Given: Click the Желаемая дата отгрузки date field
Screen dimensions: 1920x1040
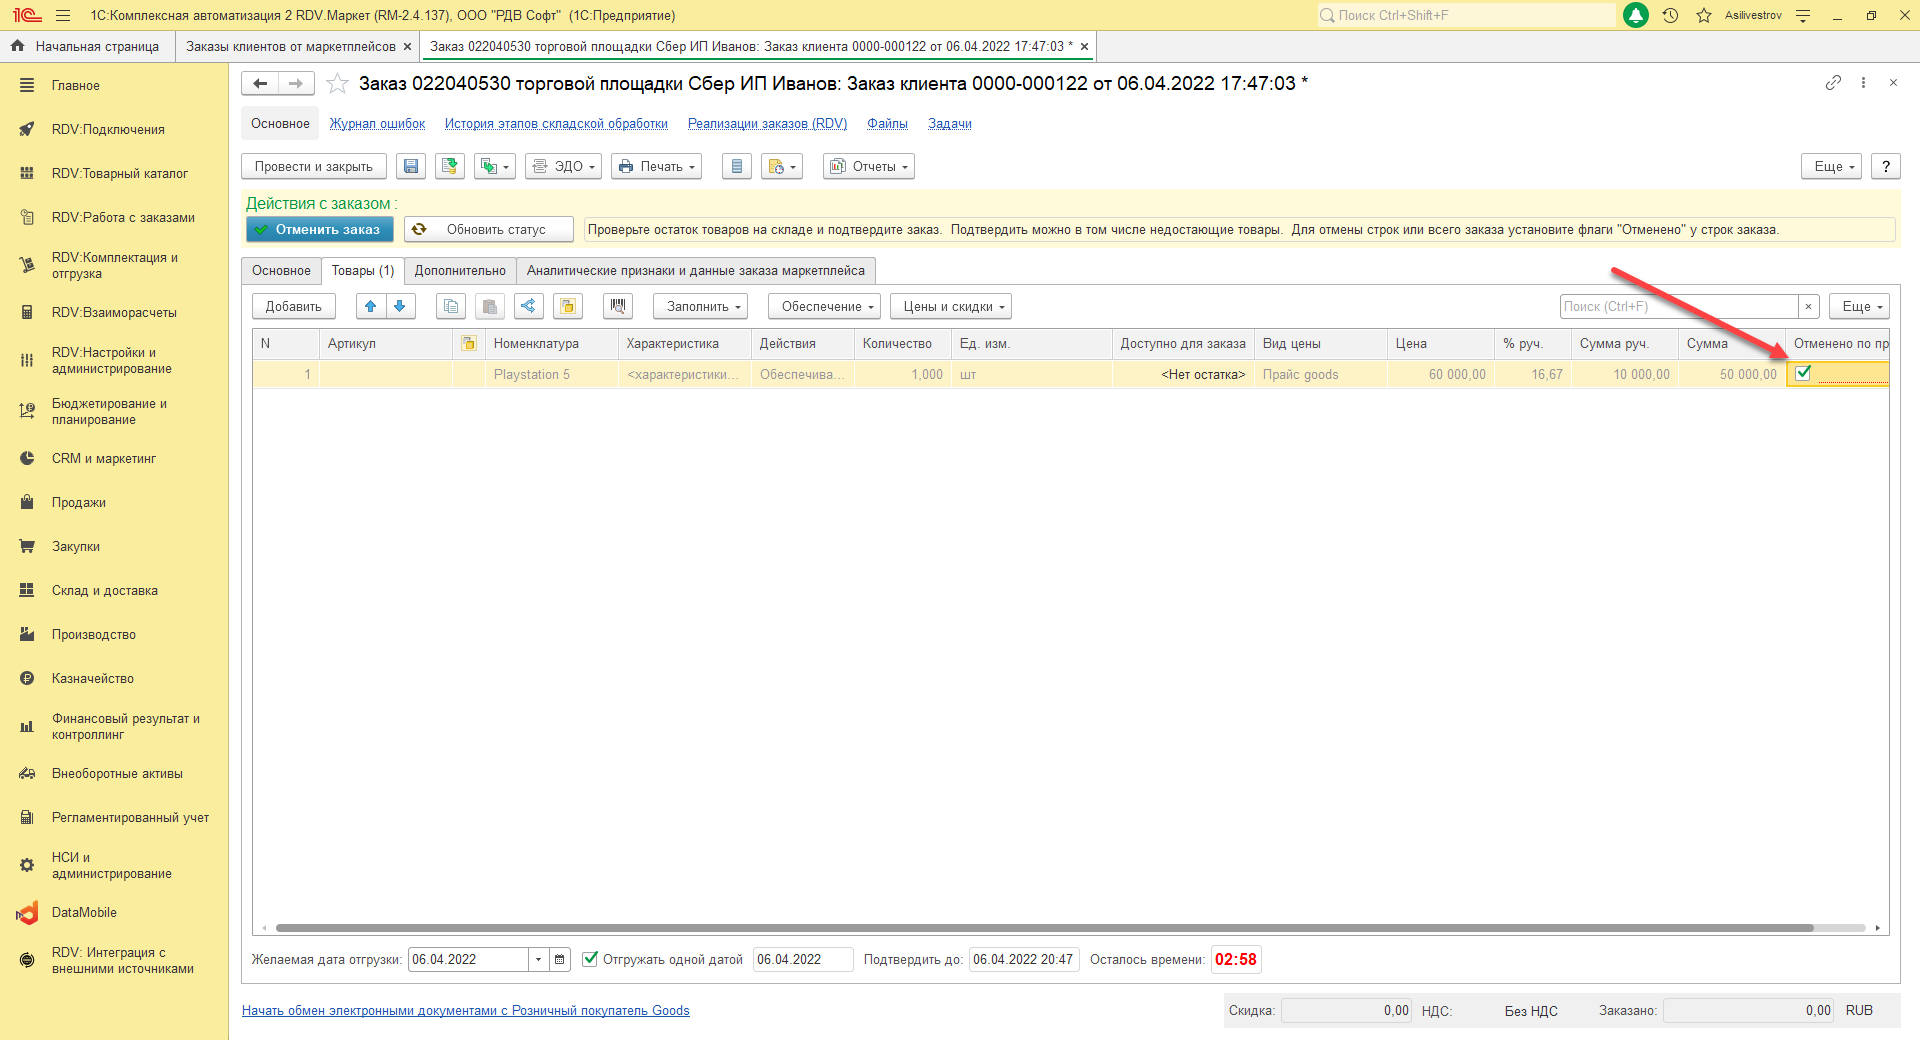Looking at the screenshot, I should click(468, 960).
